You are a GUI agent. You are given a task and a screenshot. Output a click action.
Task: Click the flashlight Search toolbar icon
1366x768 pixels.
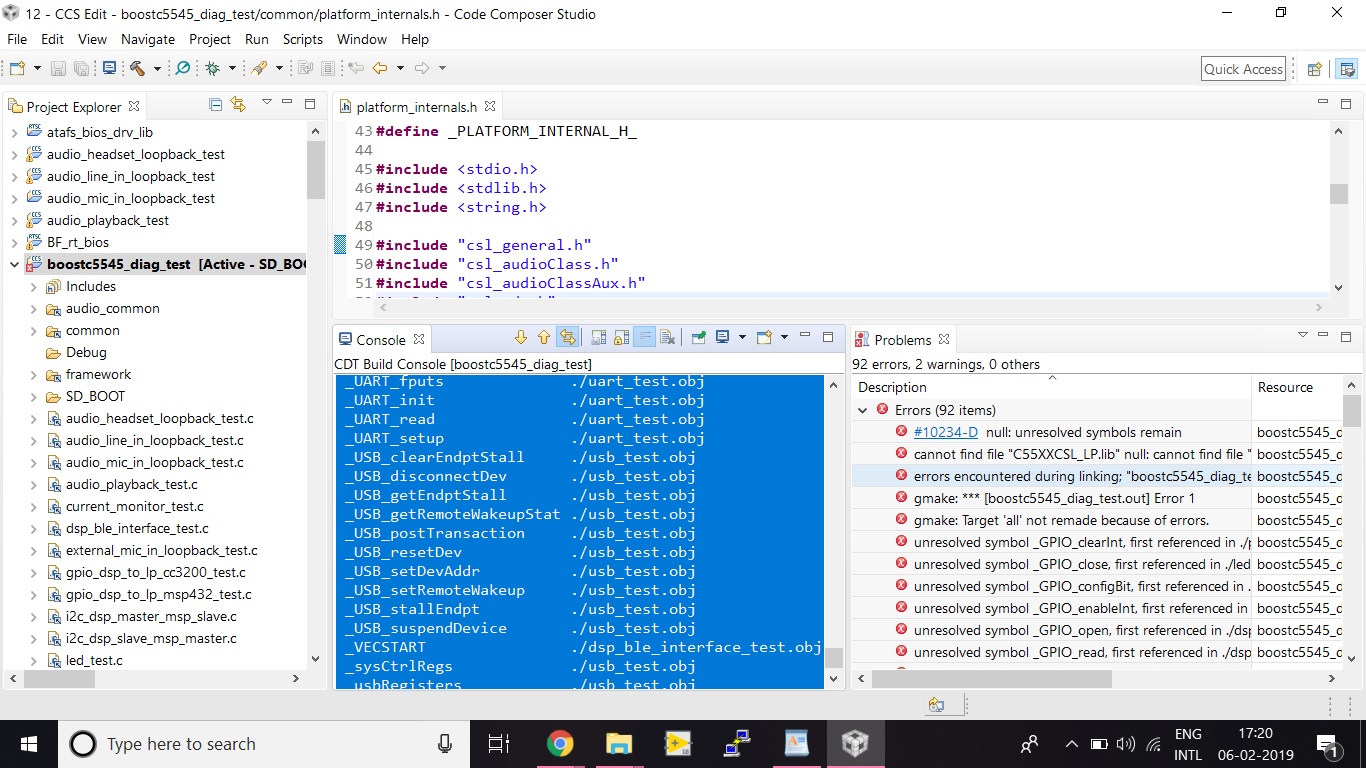point(259,68)
